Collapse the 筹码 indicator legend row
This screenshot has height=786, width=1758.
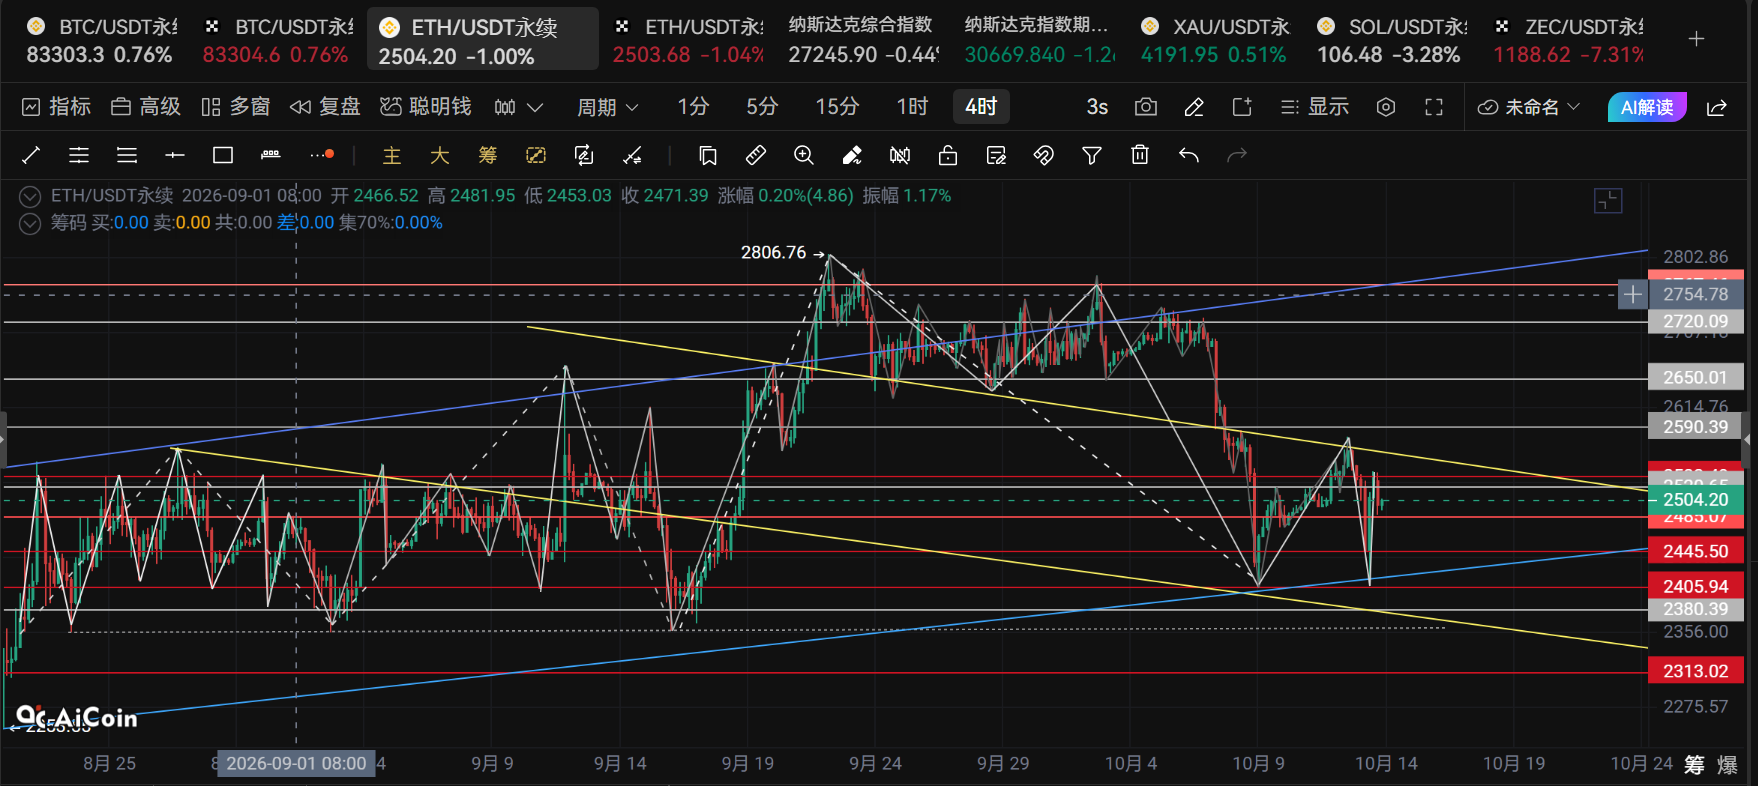31,223
